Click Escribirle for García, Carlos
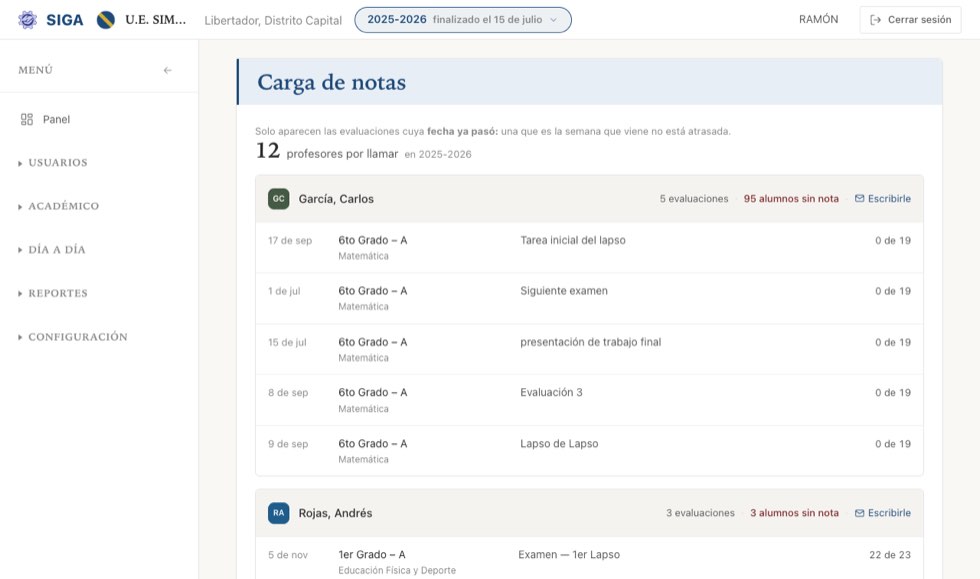Image resolution: width=980 pixels, height=579 pixels. [x=882, y=199]
